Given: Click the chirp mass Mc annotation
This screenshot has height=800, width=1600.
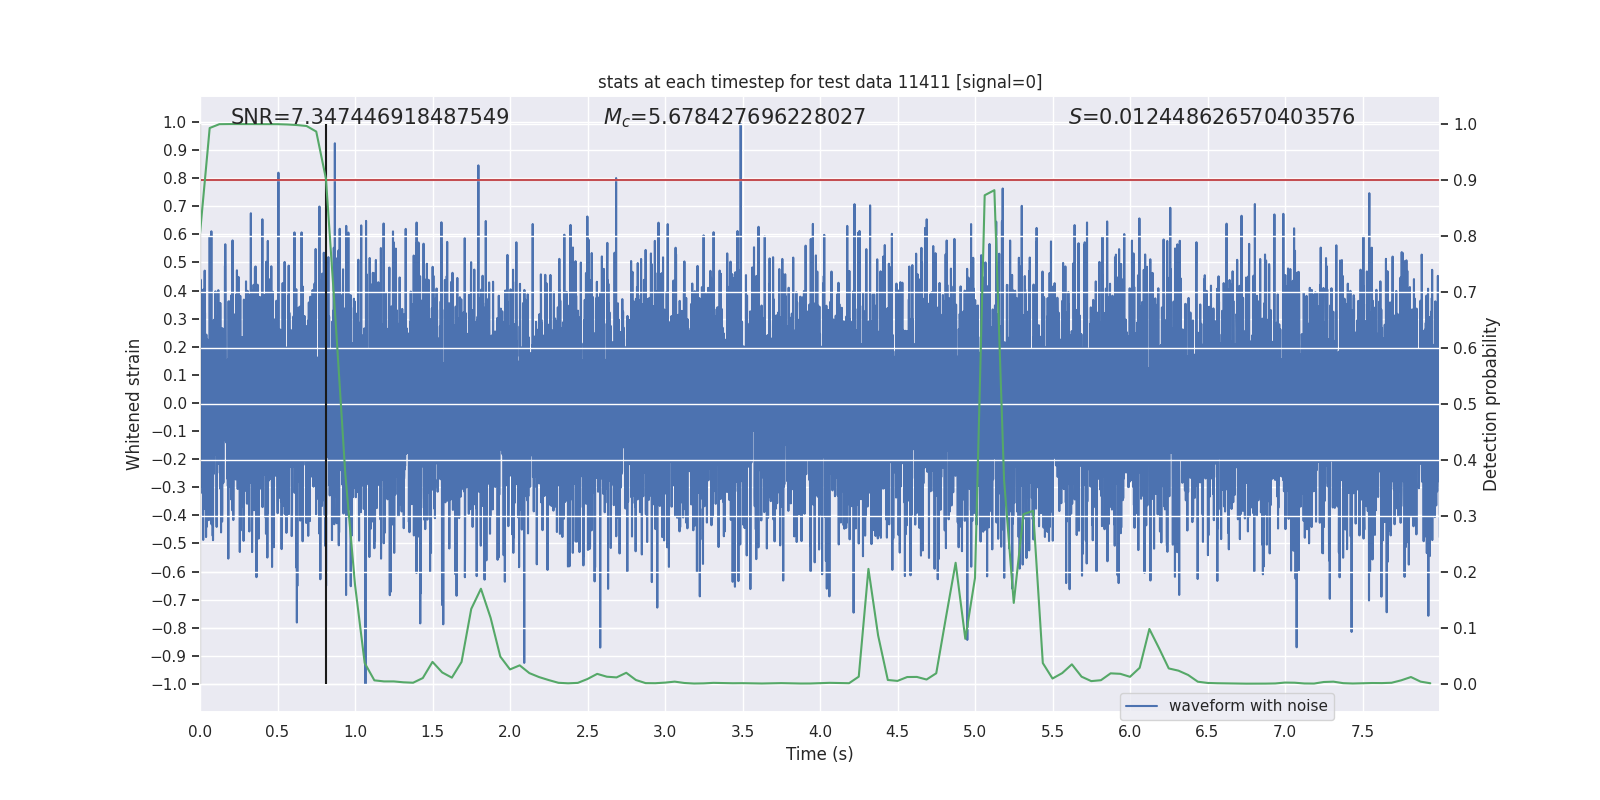Looking at the screenshot, I should [734, 117].
